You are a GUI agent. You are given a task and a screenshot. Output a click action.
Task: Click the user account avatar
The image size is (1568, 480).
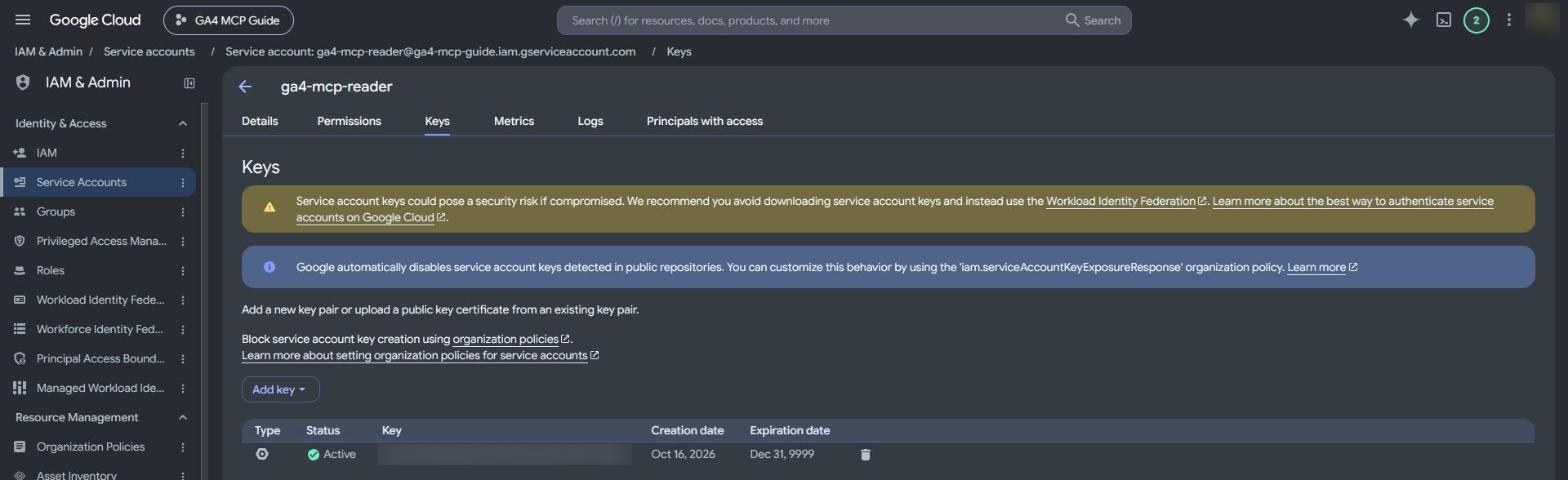click(x=1544, y=20)
